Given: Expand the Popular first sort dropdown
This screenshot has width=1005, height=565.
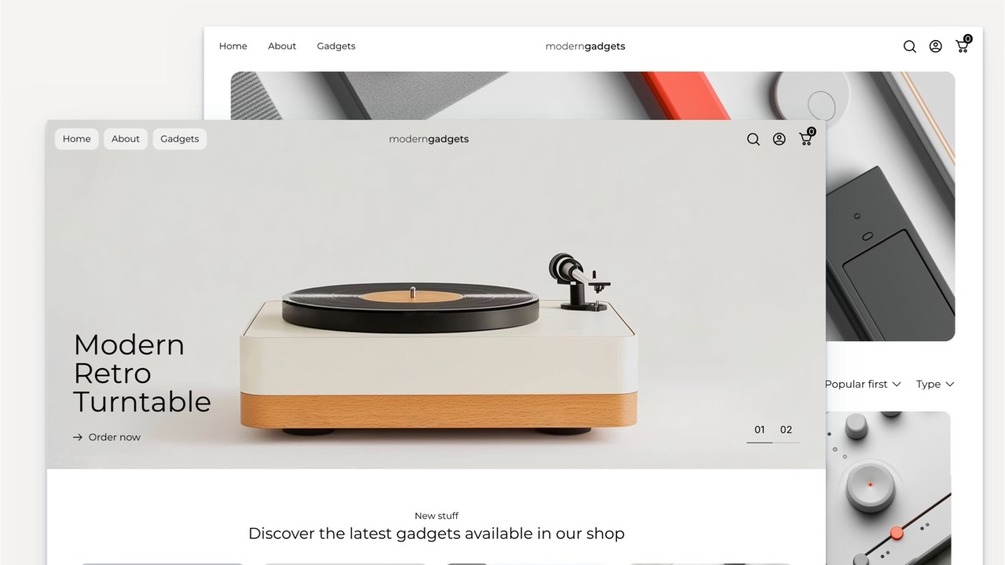Looking at the screenshot, I should coord(863,384).
